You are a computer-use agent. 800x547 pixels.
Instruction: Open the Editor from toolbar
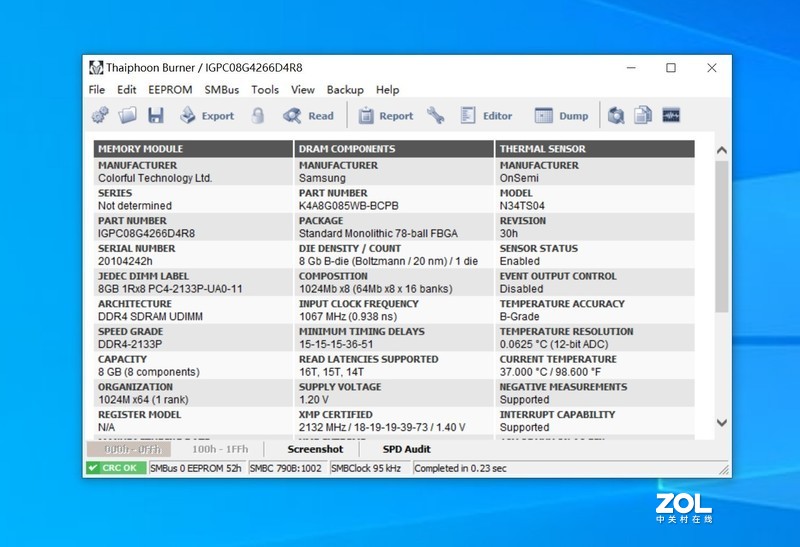[486, 115]
